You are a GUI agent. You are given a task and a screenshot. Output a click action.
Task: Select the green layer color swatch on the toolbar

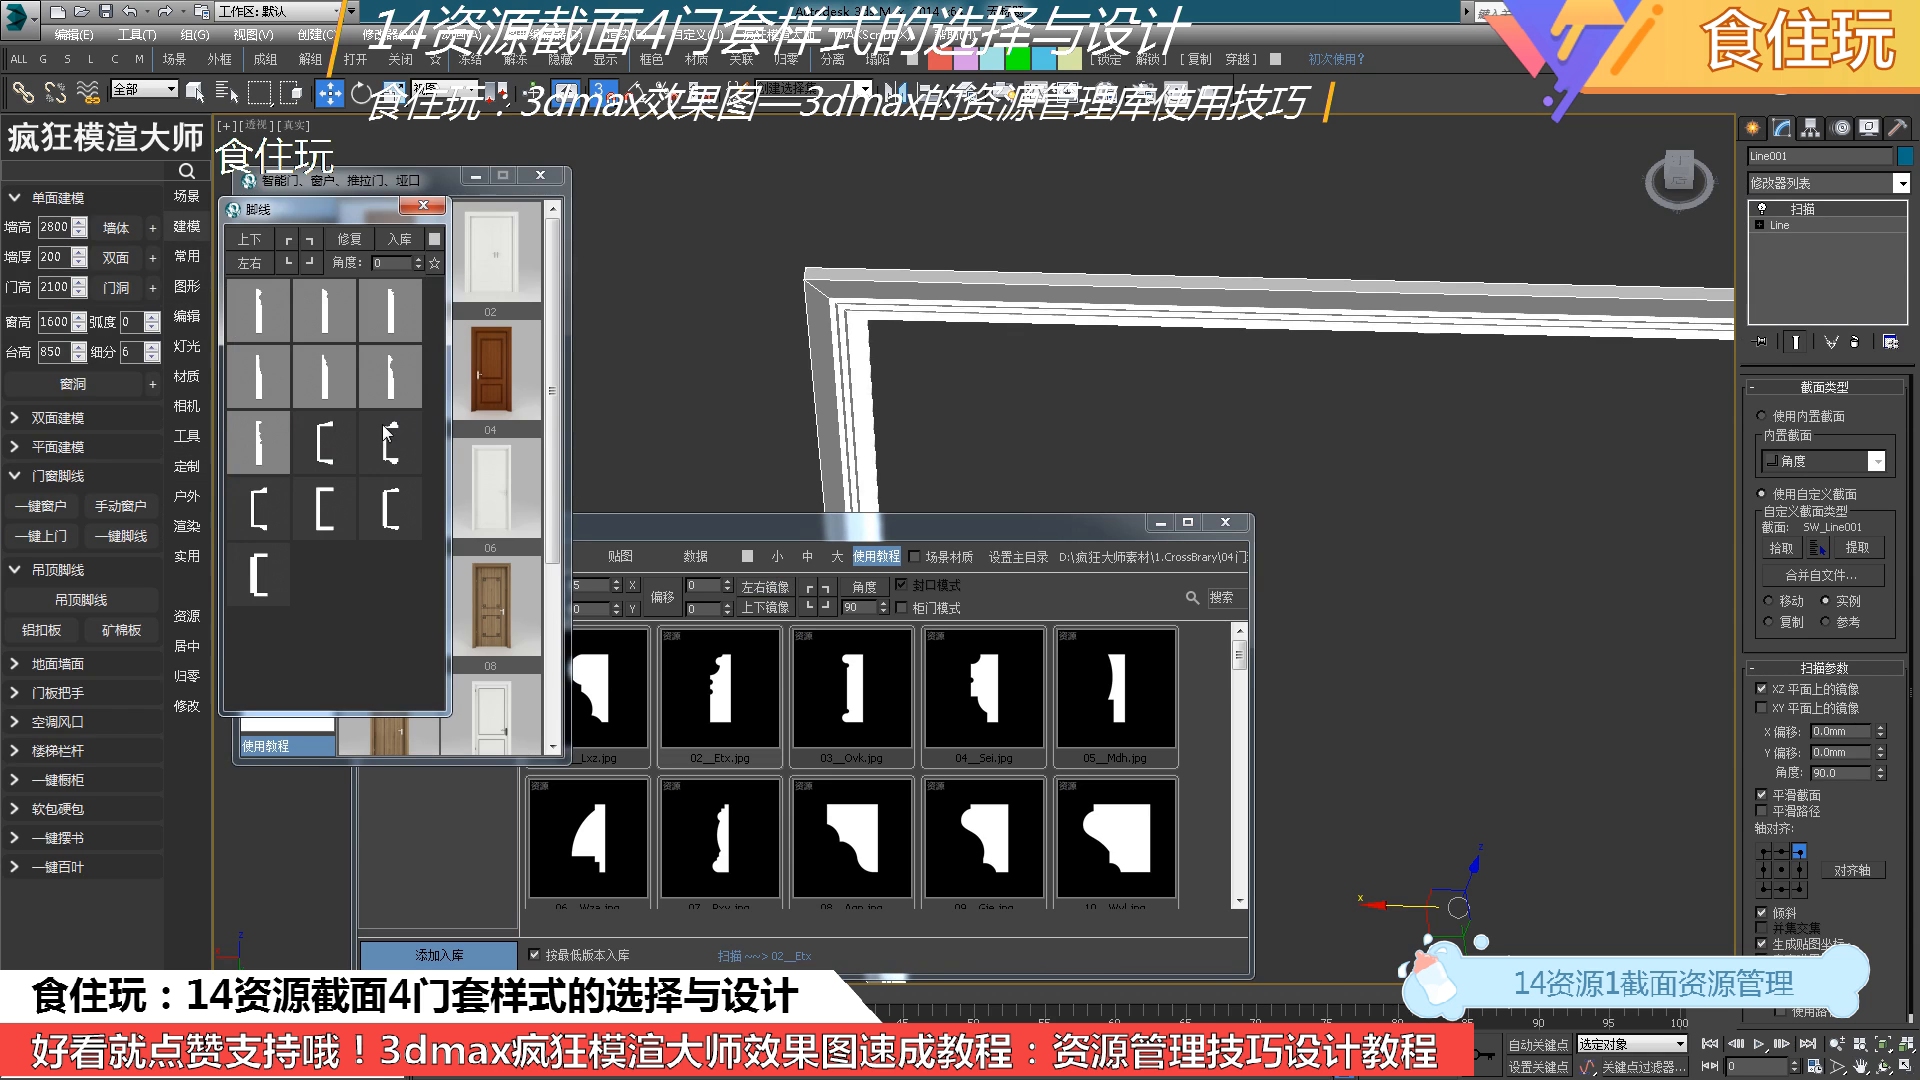tap(1018, 60)
